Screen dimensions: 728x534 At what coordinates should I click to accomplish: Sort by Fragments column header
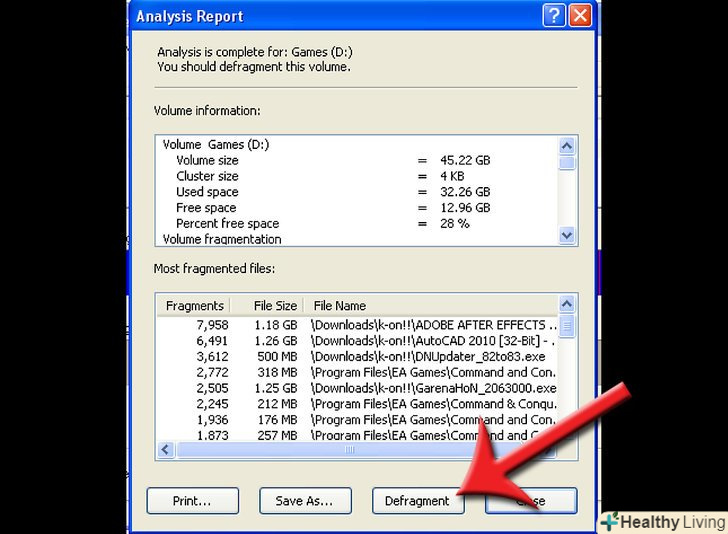(194, 306)
